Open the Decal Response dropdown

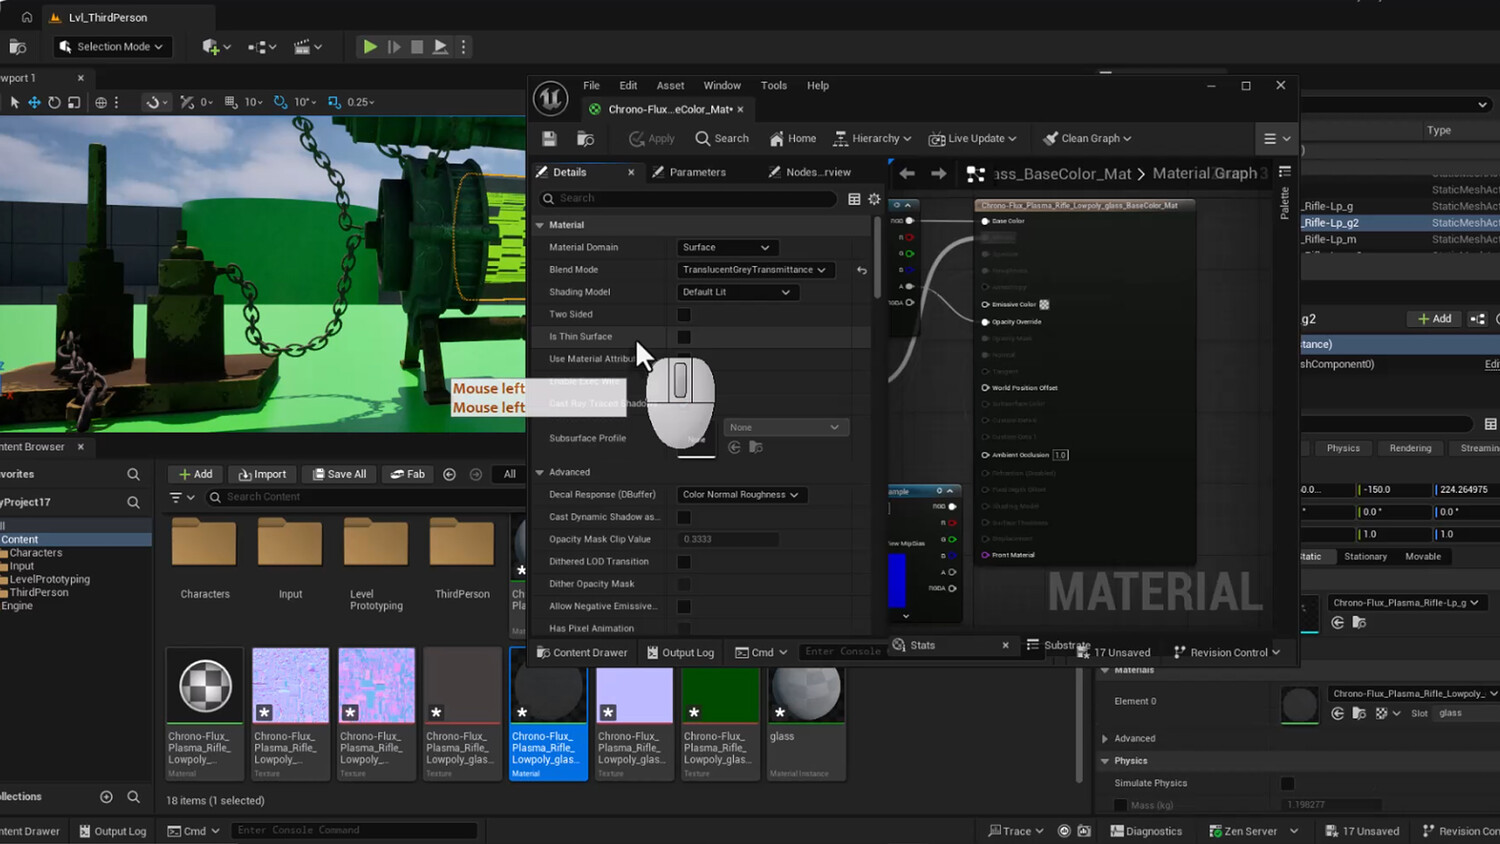click(x=741, y=495)
